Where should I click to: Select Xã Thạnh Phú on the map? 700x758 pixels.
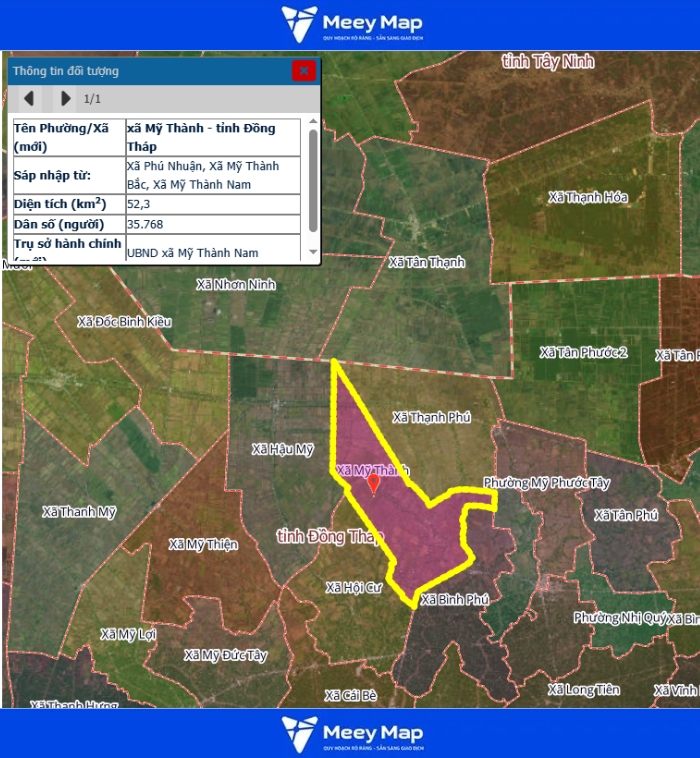tap(431, 417)
